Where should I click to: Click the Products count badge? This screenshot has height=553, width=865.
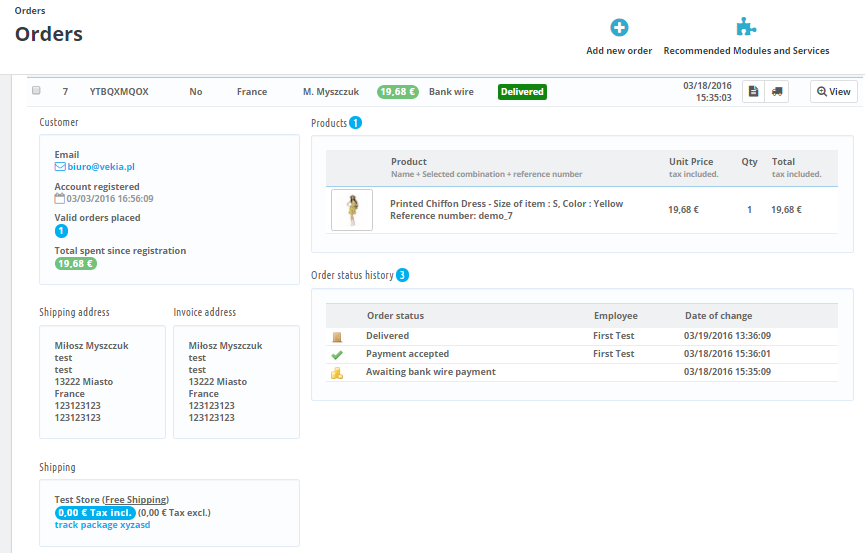point(355,123)
